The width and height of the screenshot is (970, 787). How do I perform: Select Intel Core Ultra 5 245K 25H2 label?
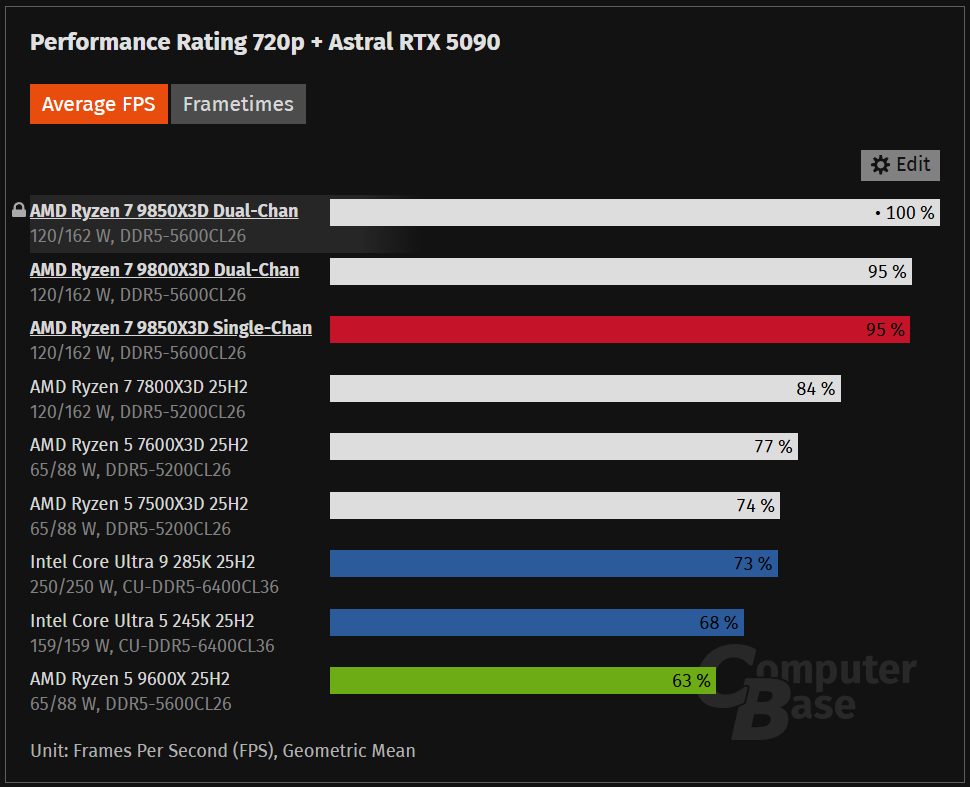[142, 621]
